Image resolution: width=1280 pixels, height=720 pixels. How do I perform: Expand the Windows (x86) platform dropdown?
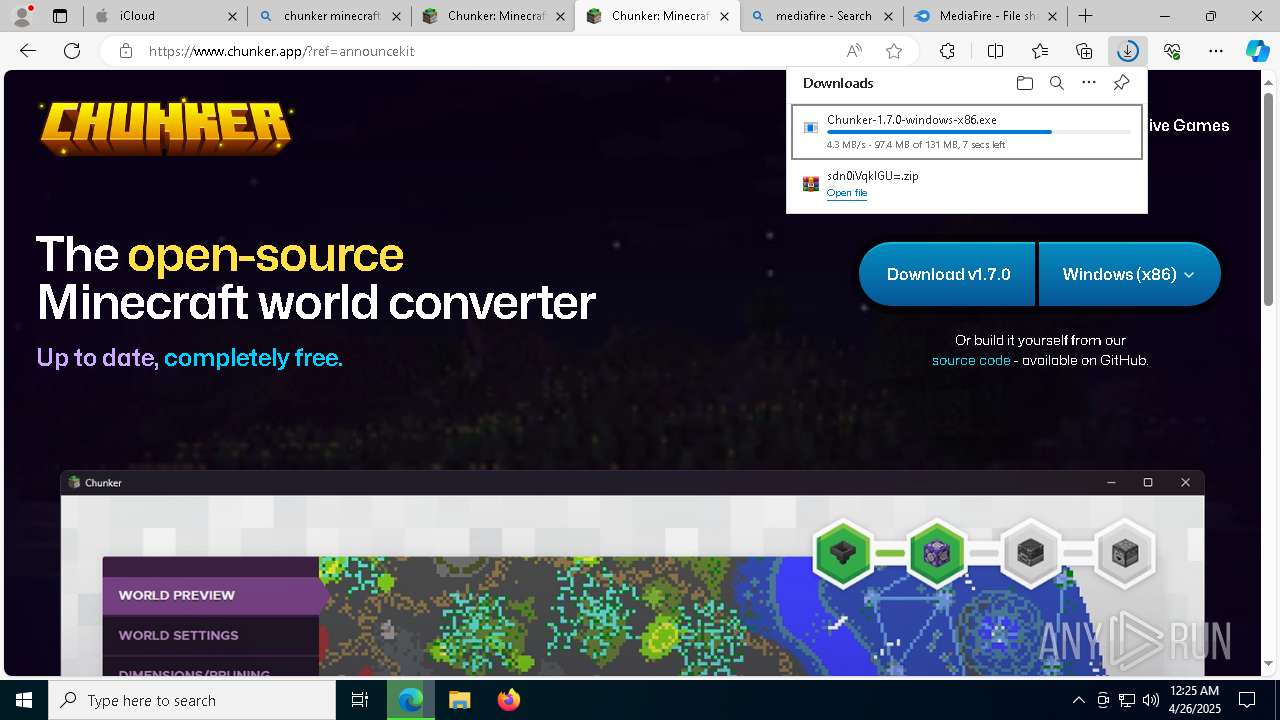click(1129, 274)
